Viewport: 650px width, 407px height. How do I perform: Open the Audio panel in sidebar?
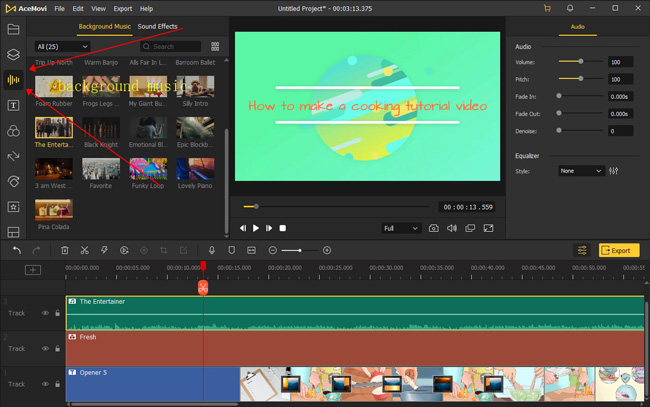tap(13, 80)
